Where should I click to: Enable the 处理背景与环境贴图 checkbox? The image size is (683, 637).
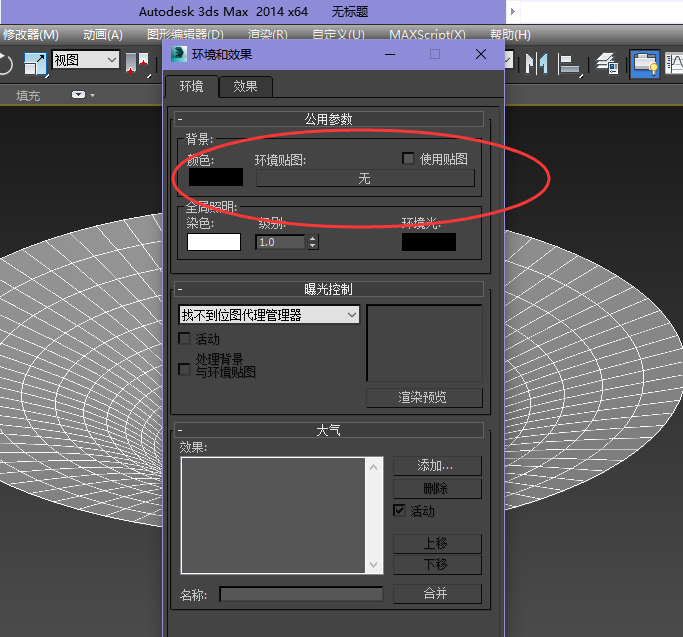[185, 369]
